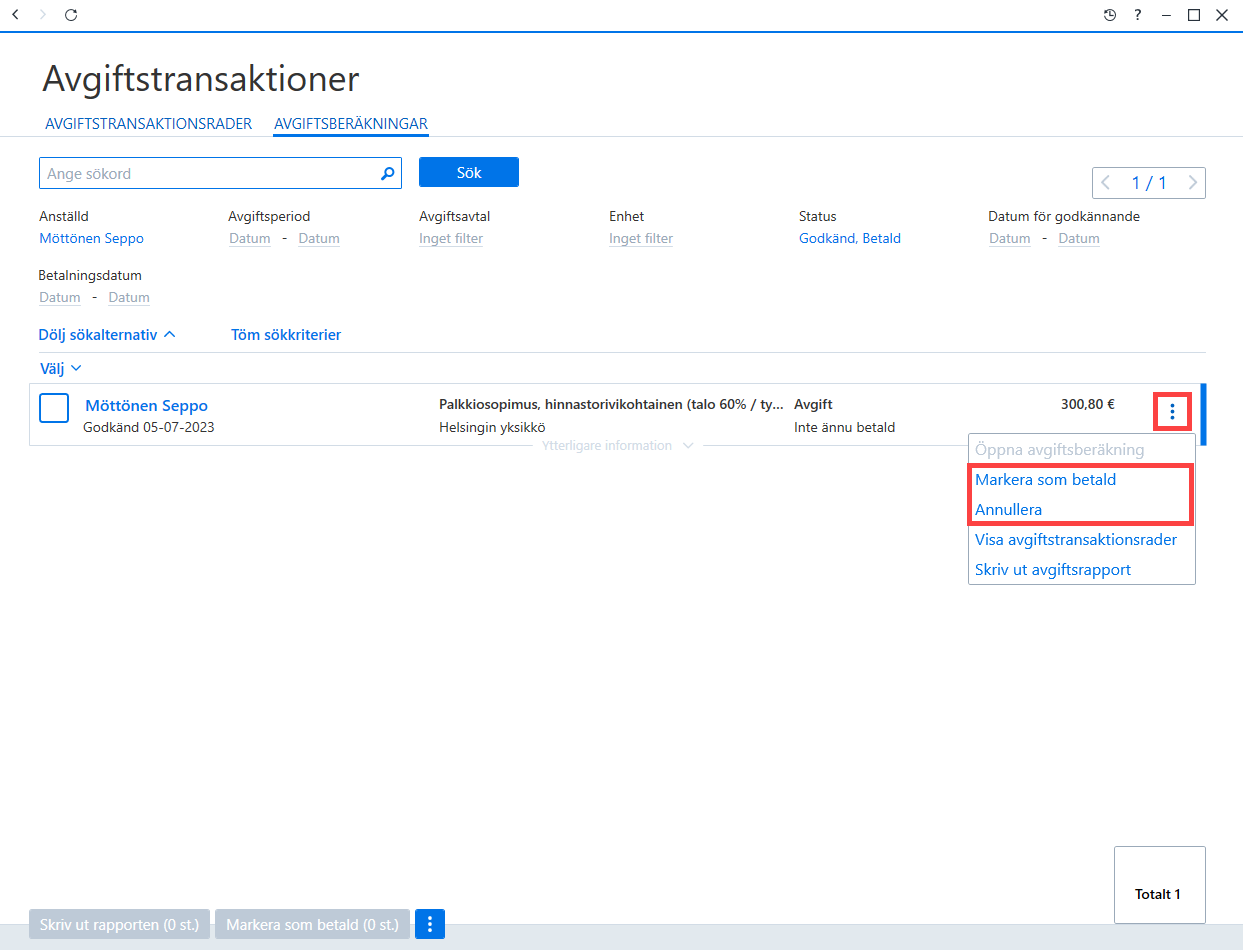Open the history clock icon in title bar
Viewport: 1243px width, 950px height.
click(1110, 15)
